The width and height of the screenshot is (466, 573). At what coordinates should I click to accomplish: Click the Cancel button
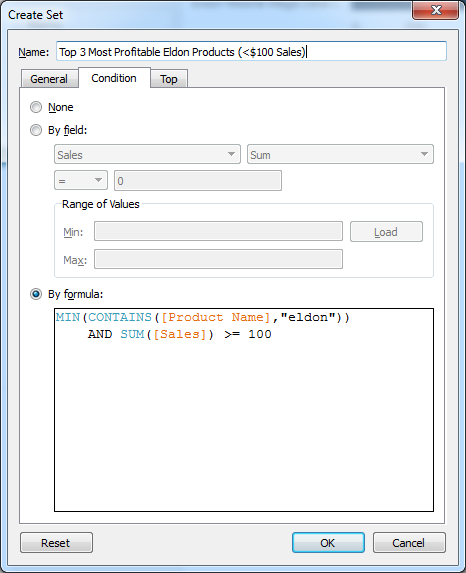(x=409, y=543)
